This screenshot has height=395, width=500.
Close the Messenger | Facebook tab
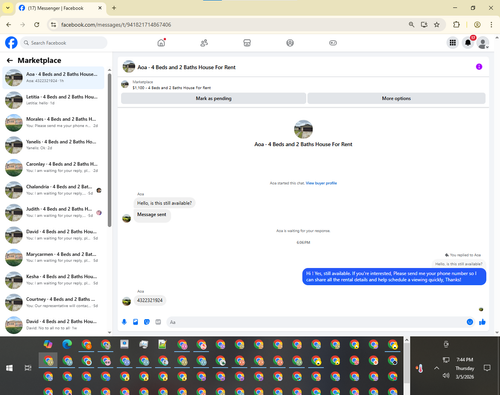tap(100, 8)
